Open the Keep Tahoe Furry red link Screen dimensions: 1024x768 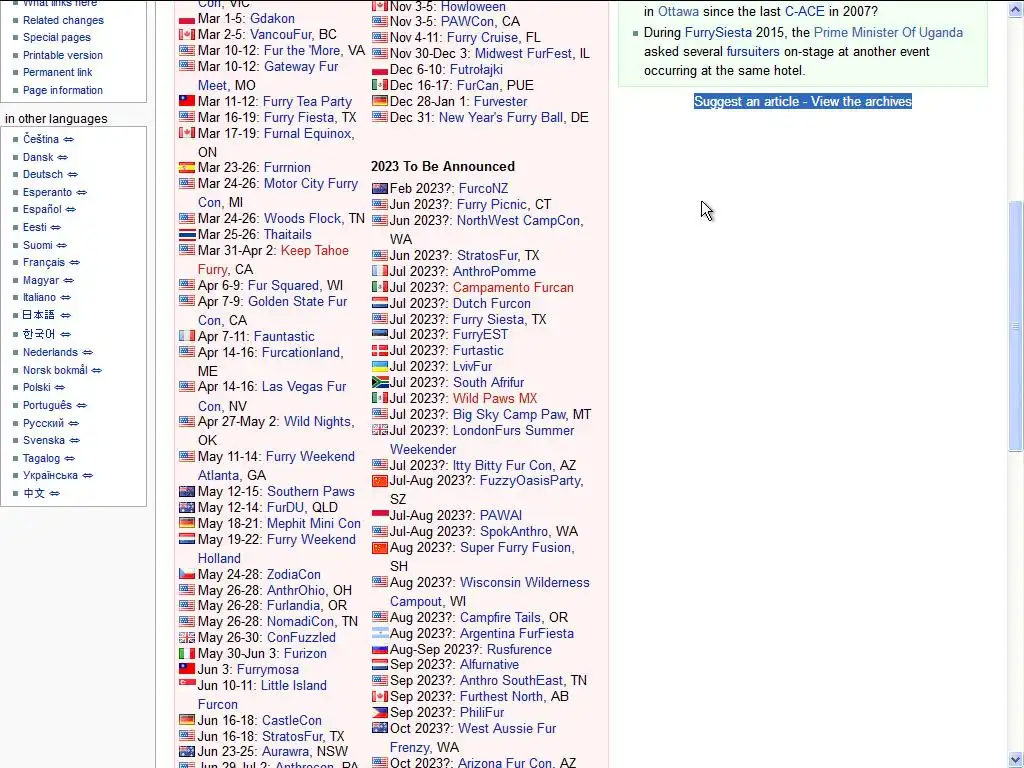(x=273, y=260)
